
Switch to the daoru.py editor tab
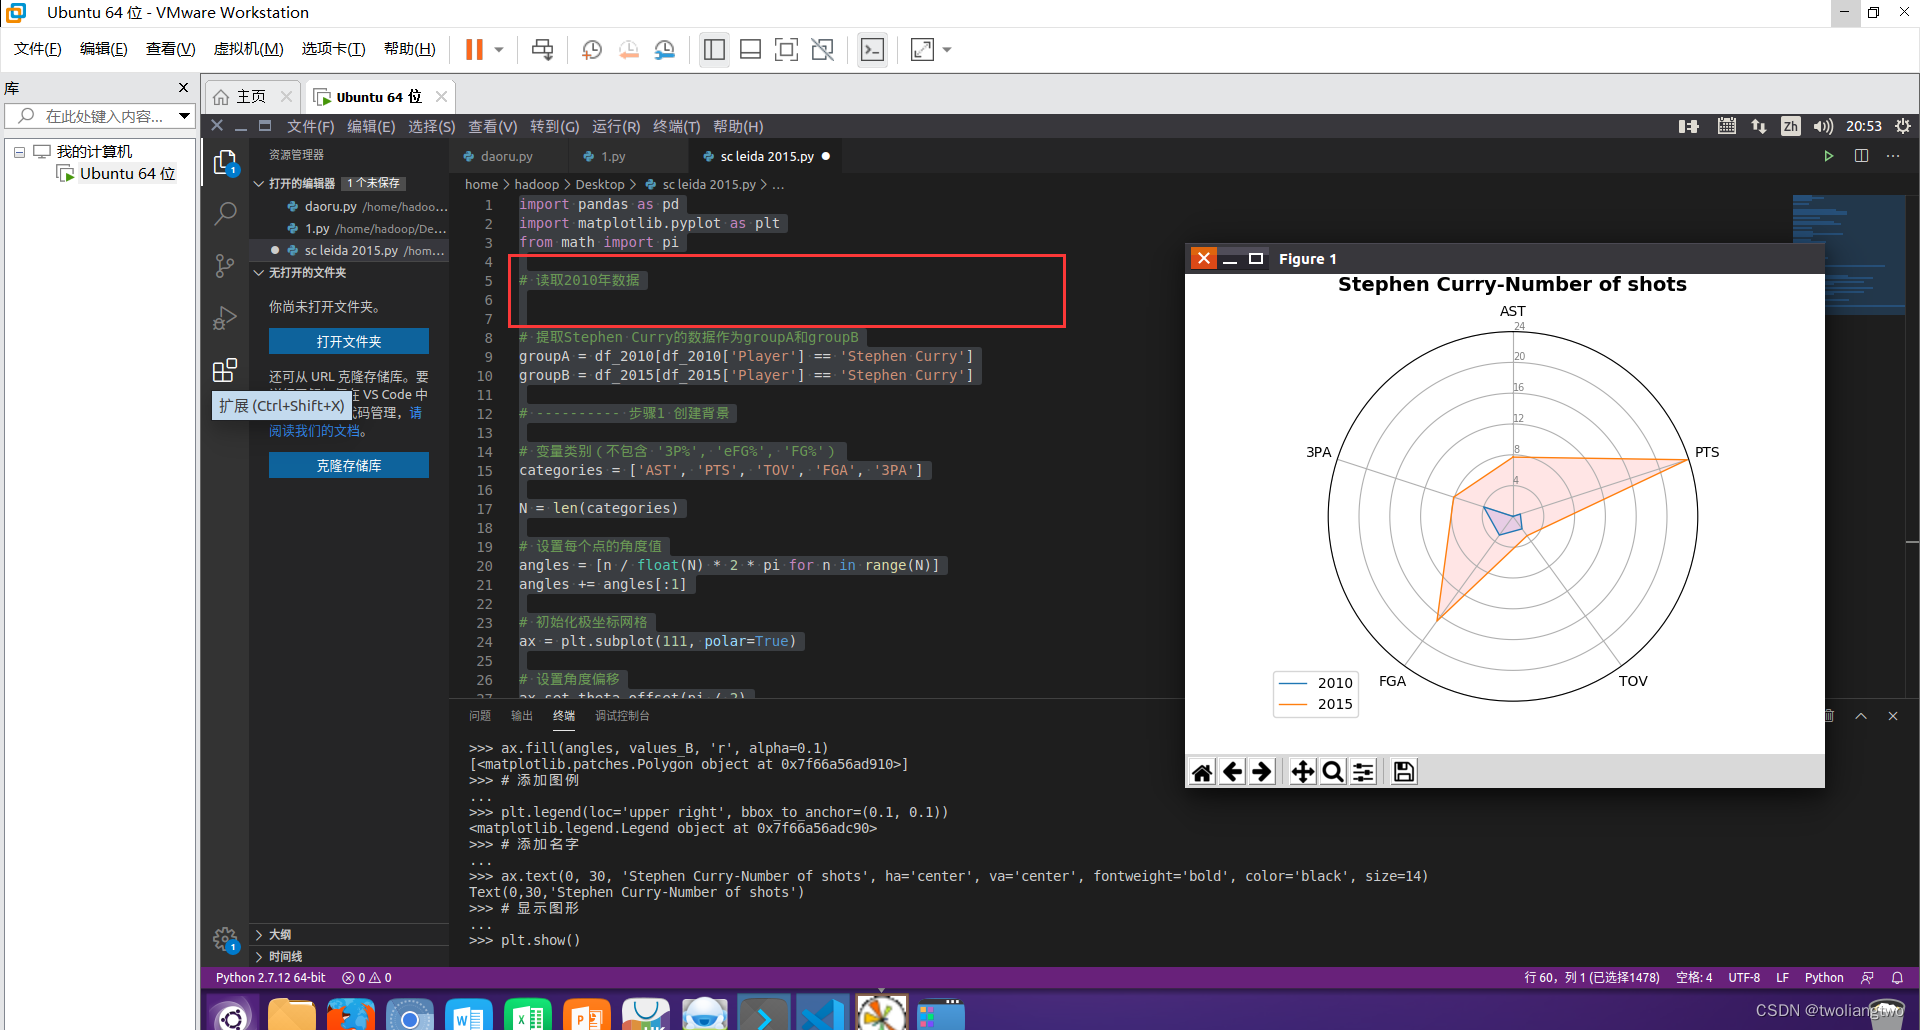[506, 156]
